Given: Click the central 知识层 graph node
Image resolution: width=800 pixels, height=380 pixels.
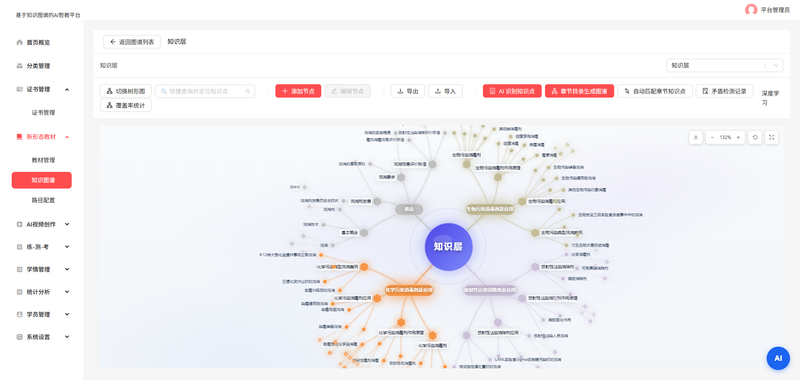Looking at the screenshot, I should (448, 247).
